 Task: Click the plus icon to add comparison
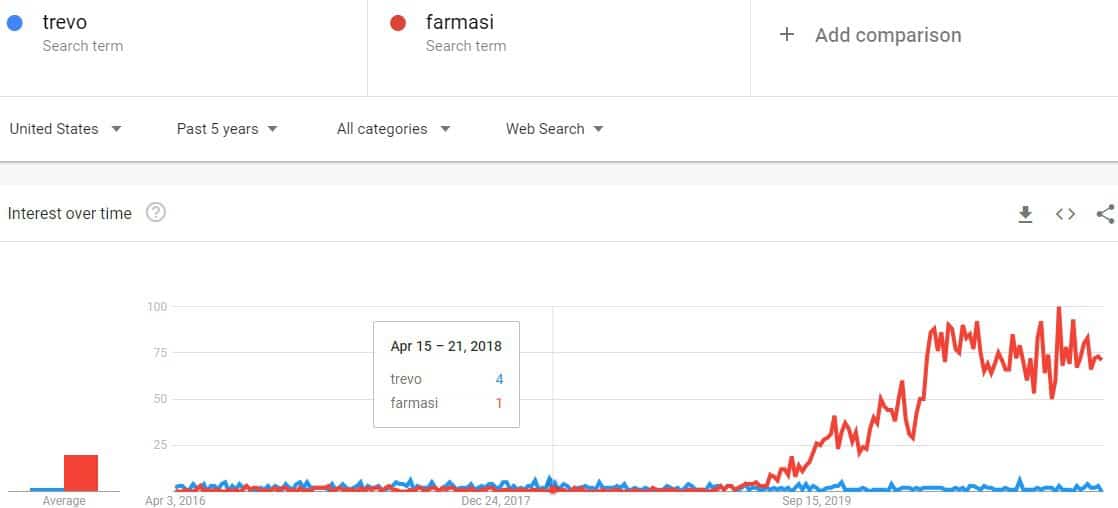pyautogui.click(x=786, y=34)
